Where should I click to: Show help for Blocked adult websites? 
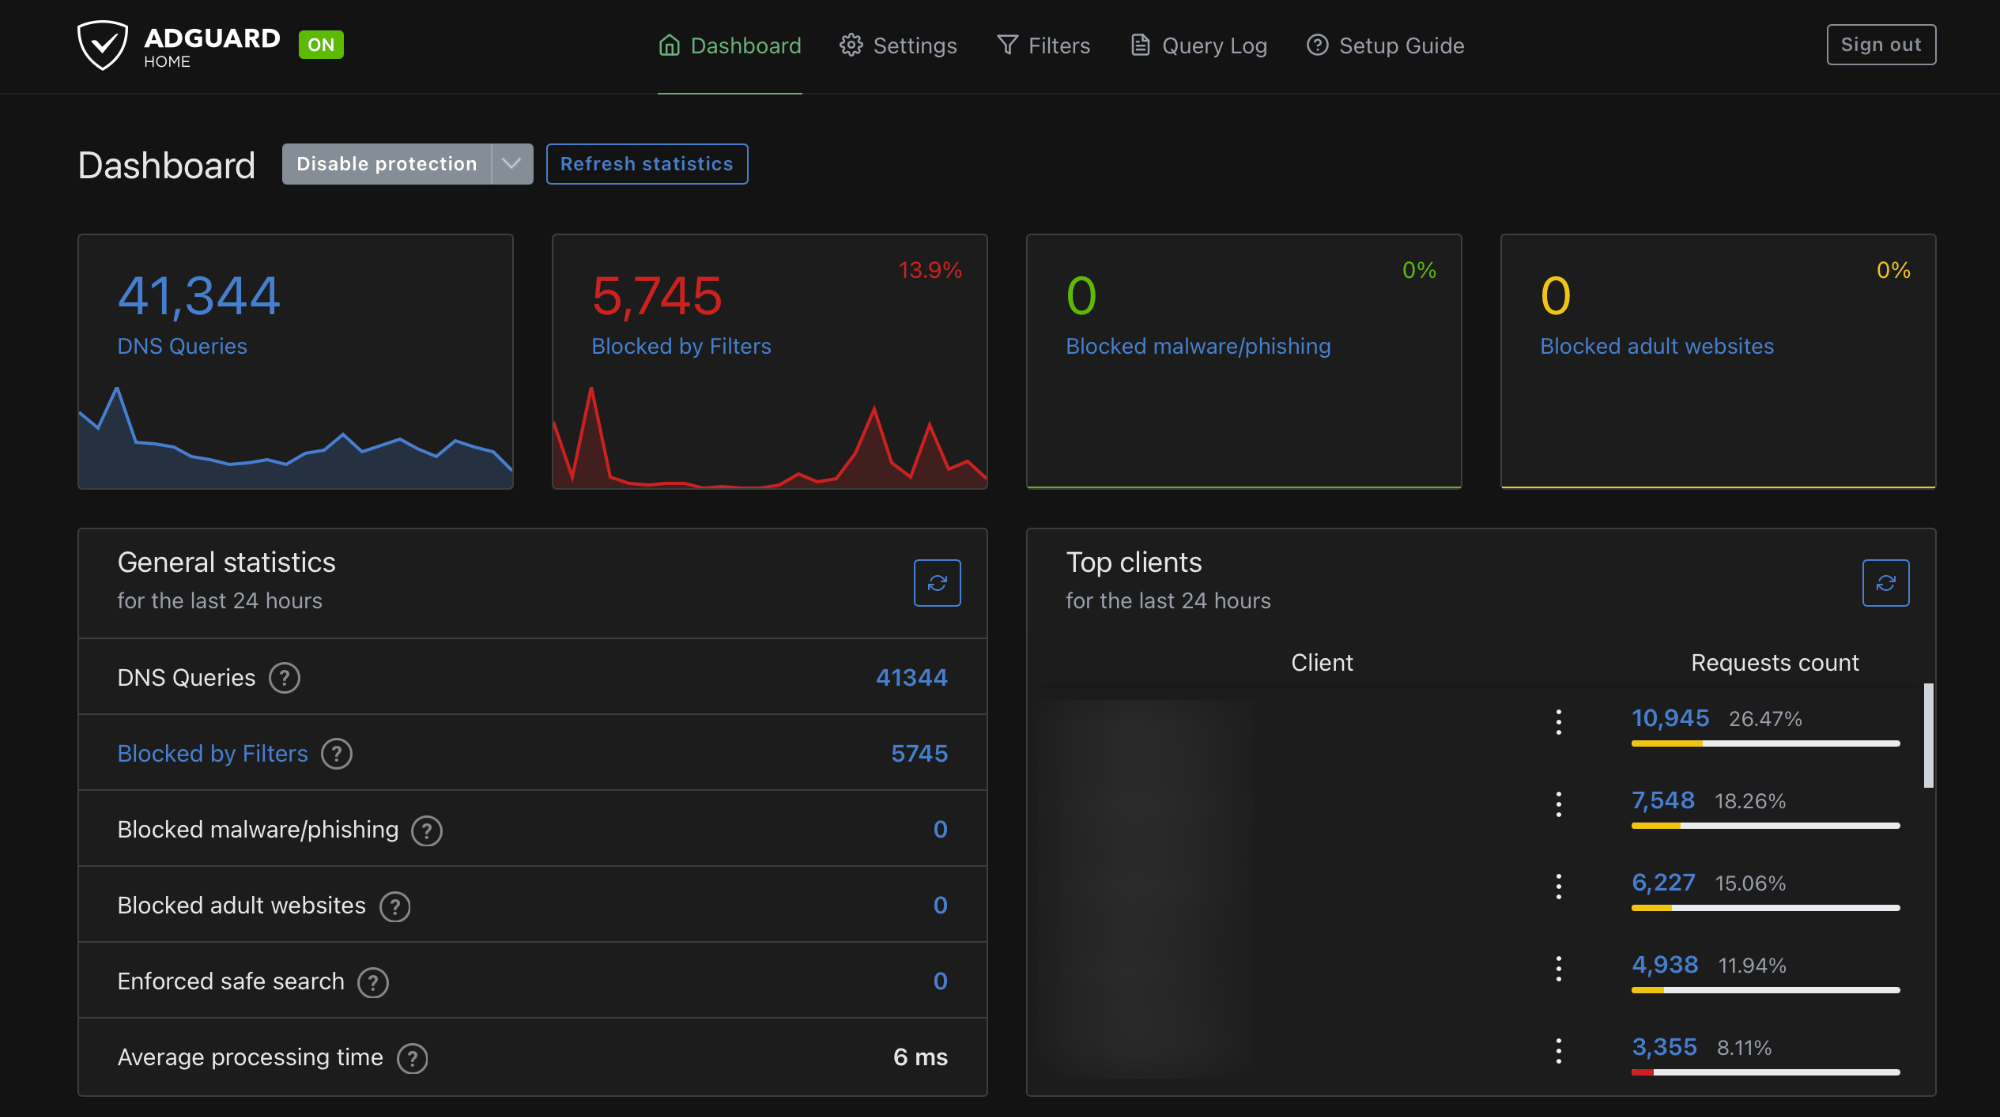[x=395, y=906]
